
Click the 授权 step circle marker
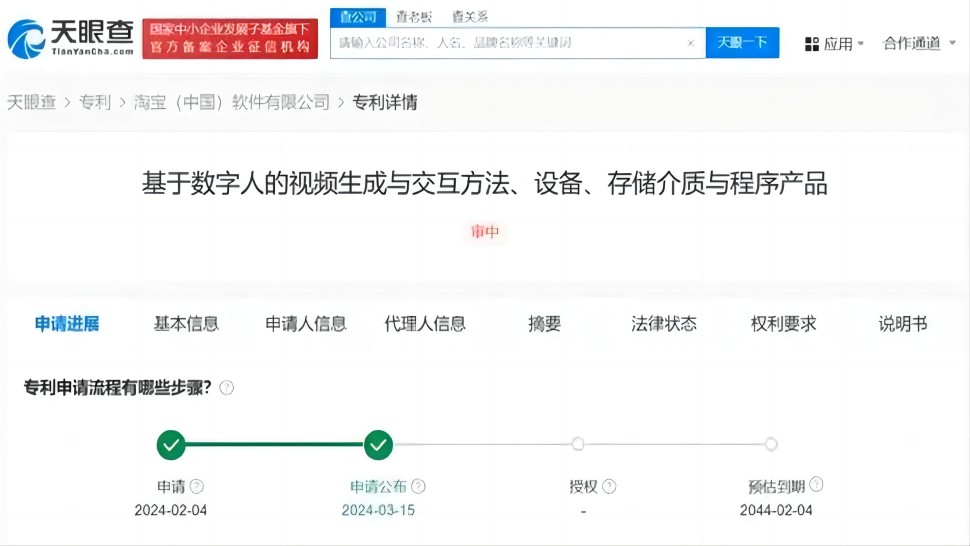point(578,444)
